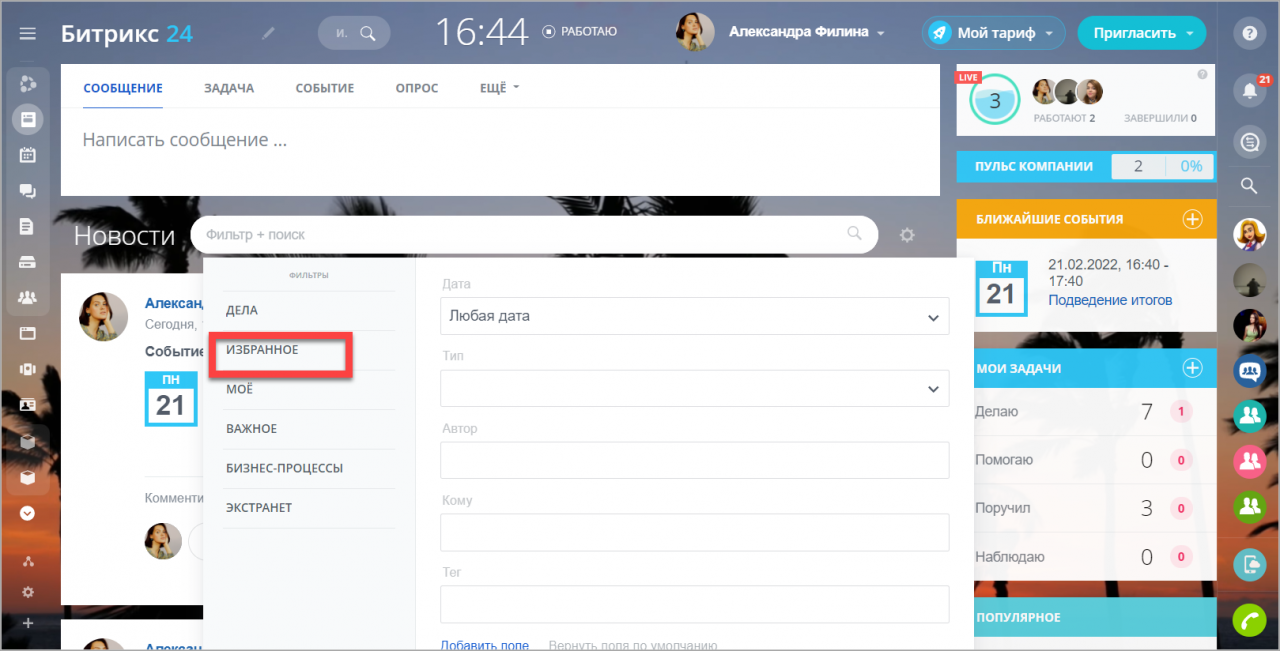Click the top search box in header
This screenshot has width=1280, height=651.
(353, 33)
